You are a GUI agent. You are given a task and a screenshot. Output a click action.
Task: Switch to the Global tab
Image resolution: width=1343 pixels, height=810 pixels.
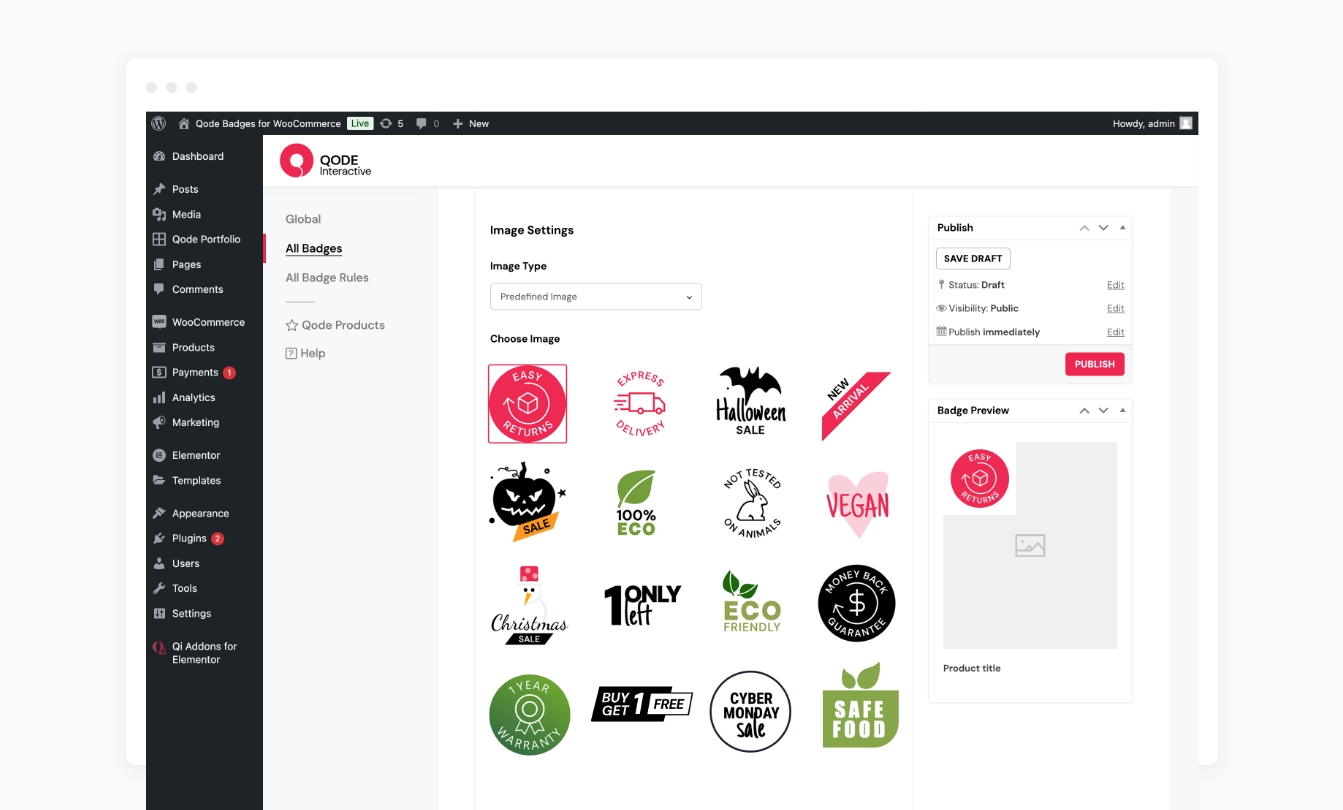click(x=303, y=219)
